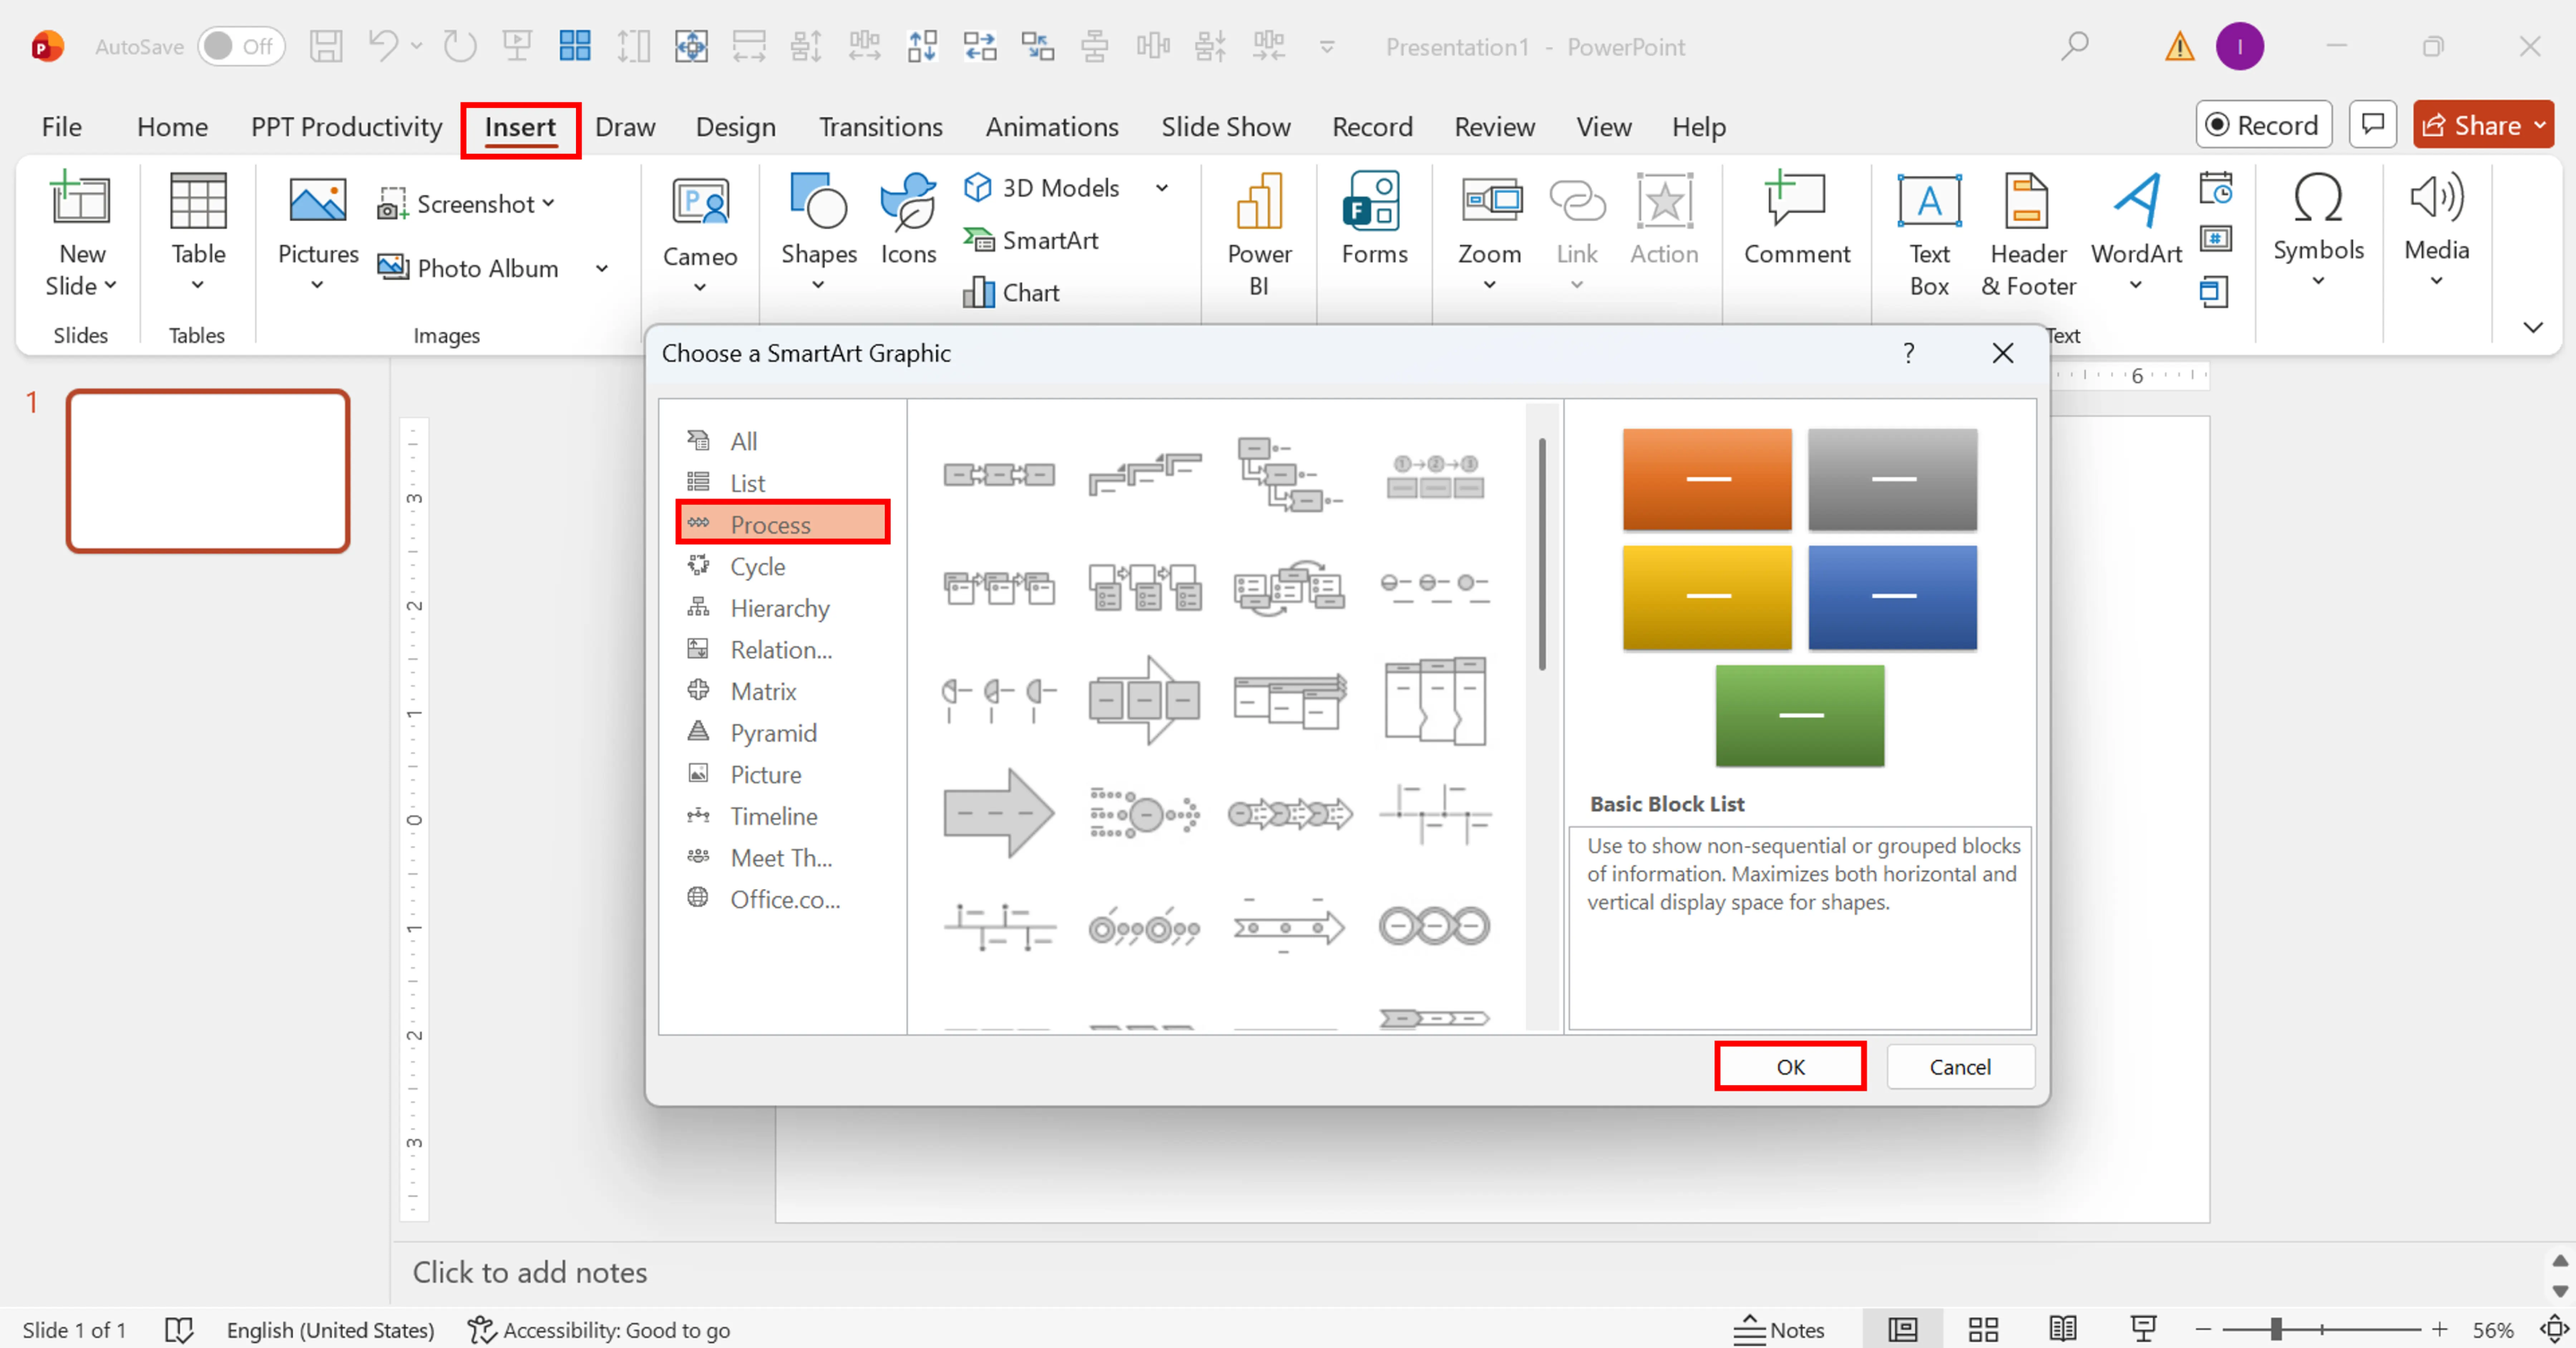2576x1348 pixels.
Task: Toggle the AutoSave switch
Action: [x=241, y=46]
